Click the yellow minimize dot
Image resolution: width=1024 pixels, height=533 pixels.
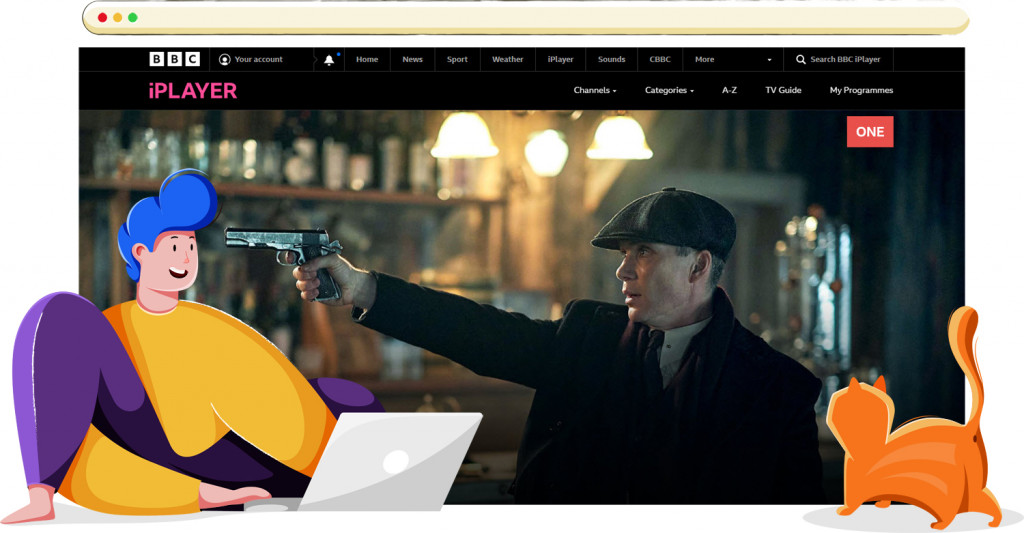[118, 18]
